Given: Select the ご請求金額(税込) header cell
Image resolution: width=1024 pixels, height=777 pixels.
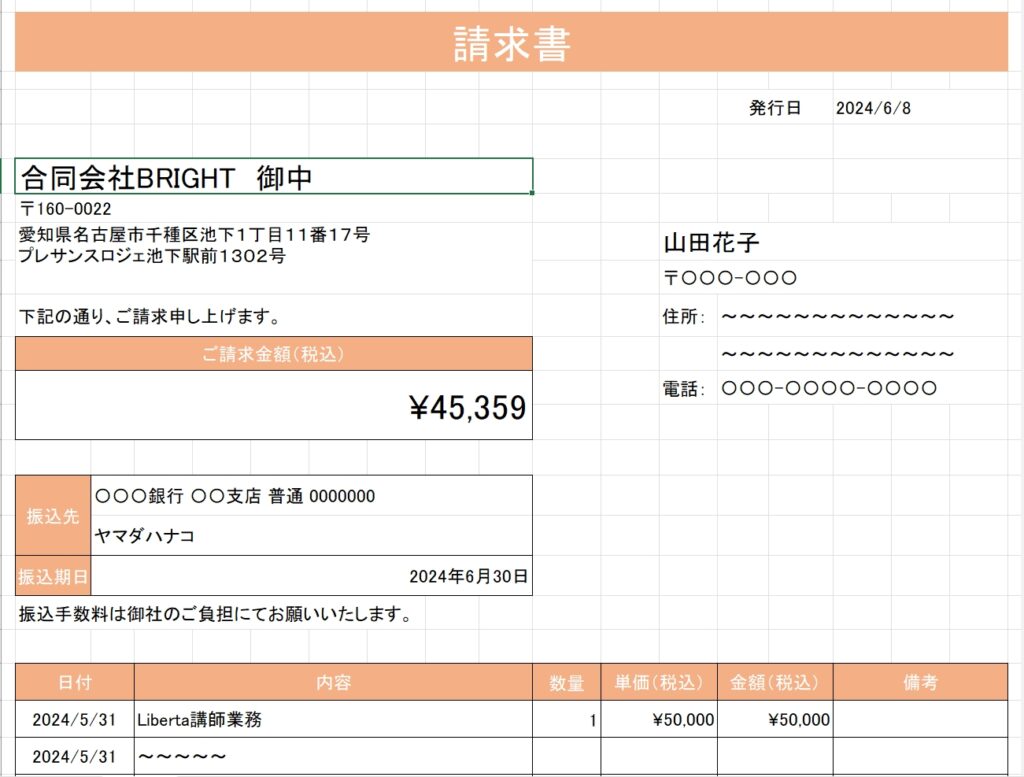Looking at the screenshot, I should click(274, 354).
